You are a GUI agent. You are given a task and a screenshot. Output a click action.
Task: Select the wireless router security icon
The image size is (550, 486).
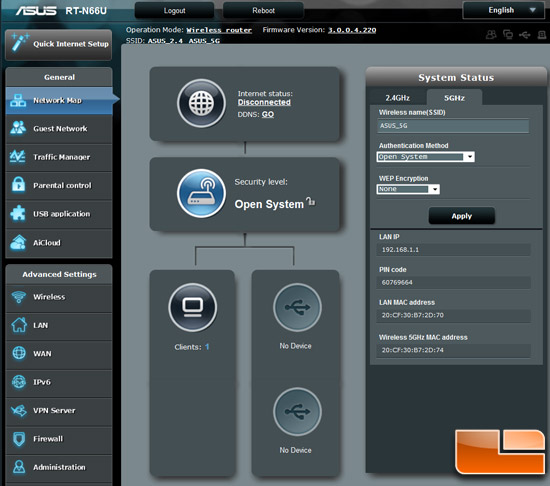(x=201, y=193)
